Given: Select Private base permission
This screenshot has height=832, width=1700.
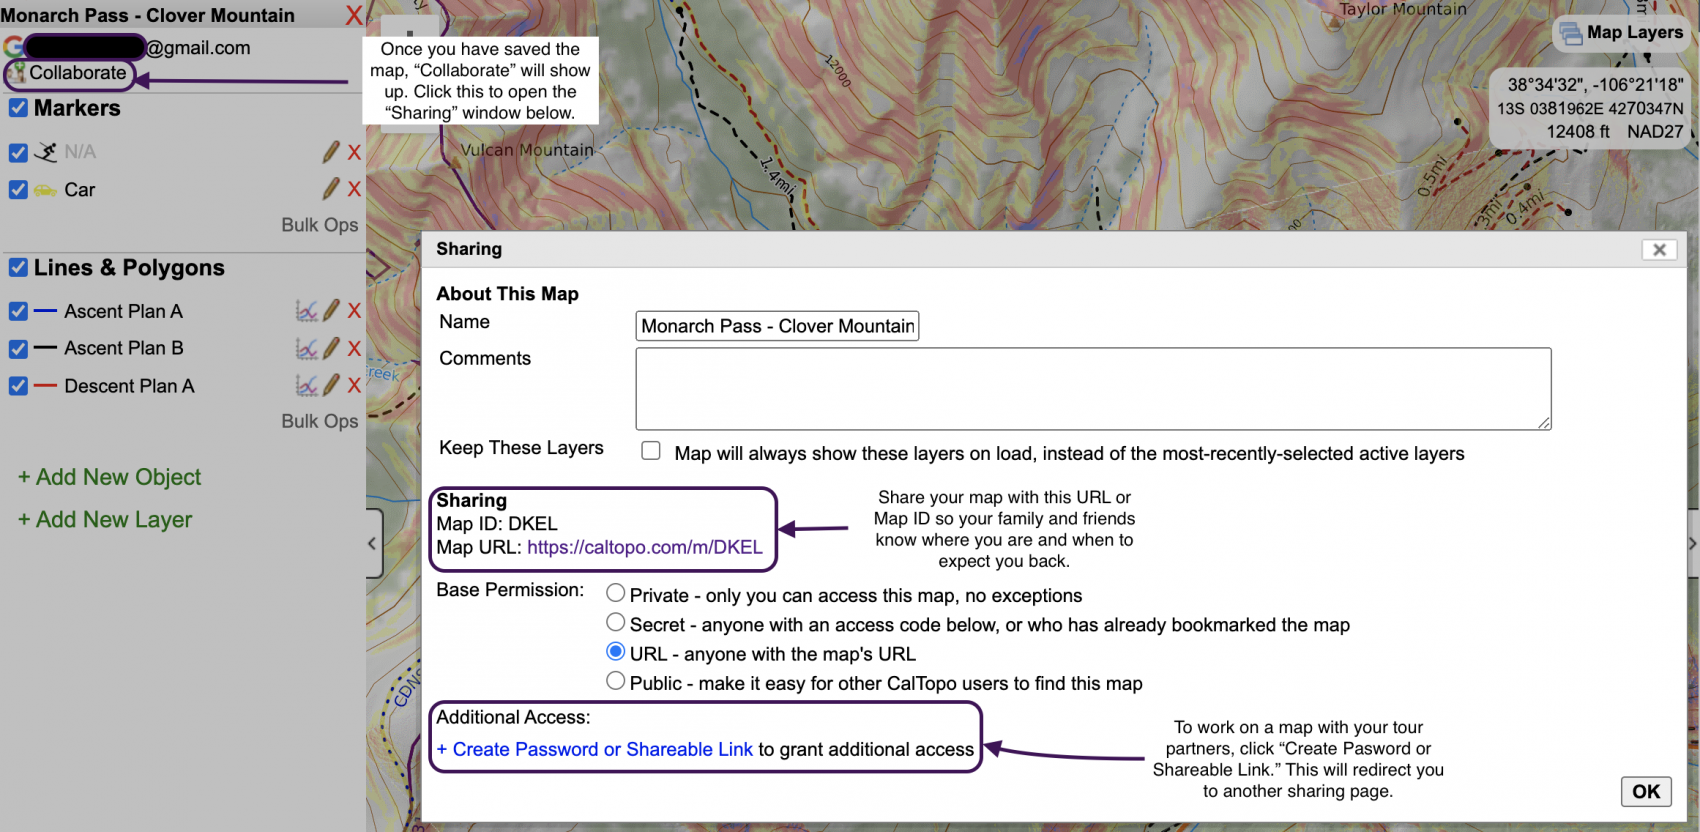Looking at the screenshot, I should pos(616,593).
